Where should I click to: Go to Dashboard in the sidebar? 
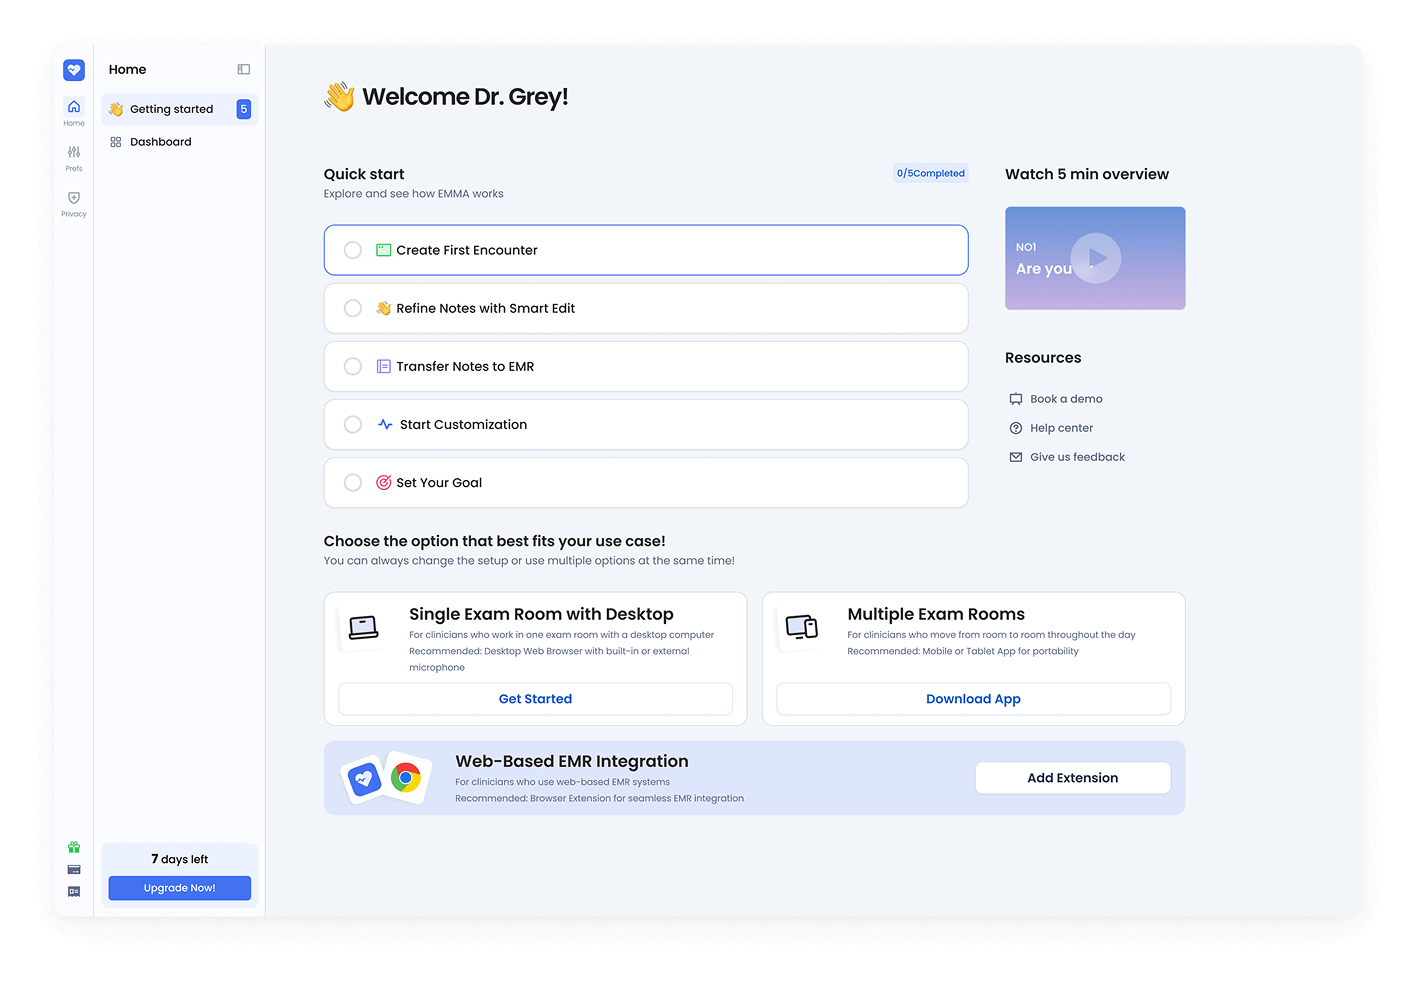(x=160, y=142)
